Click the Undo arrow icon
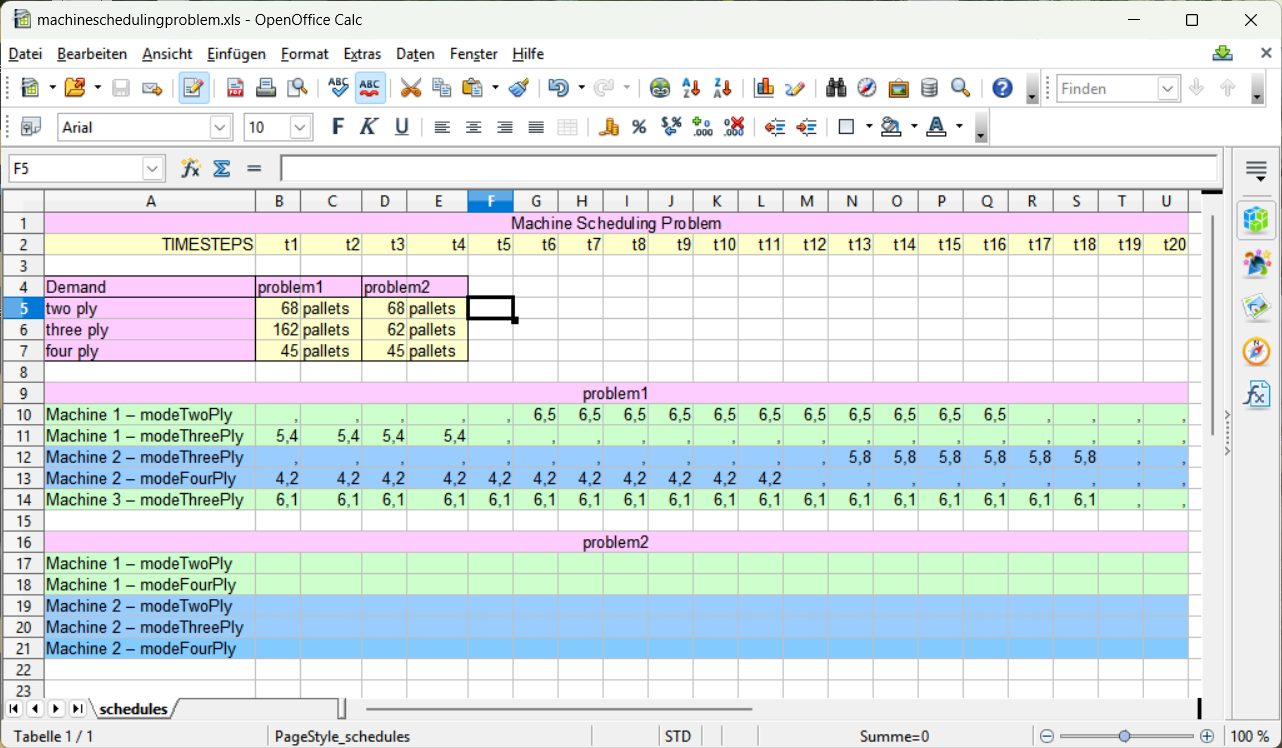The image size is (1282, 748). click(x=559, y=88)
